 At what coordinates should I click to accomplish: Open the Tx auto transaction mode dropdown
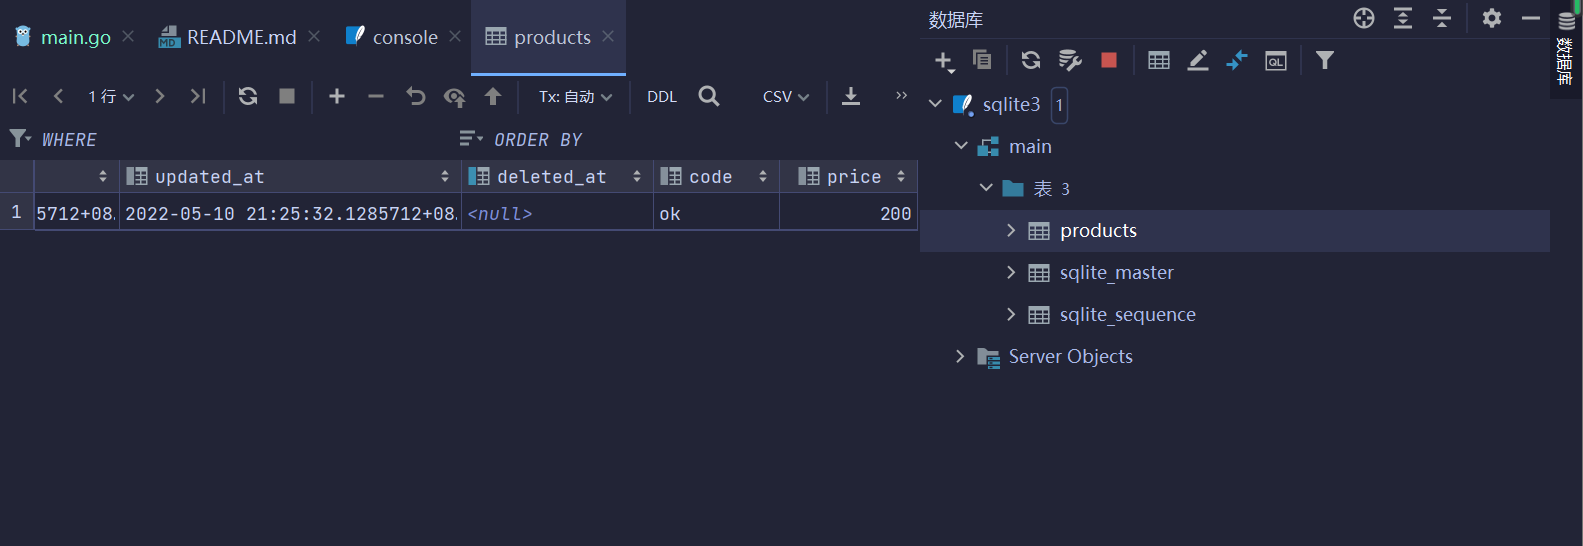click(x=575, y=97)
